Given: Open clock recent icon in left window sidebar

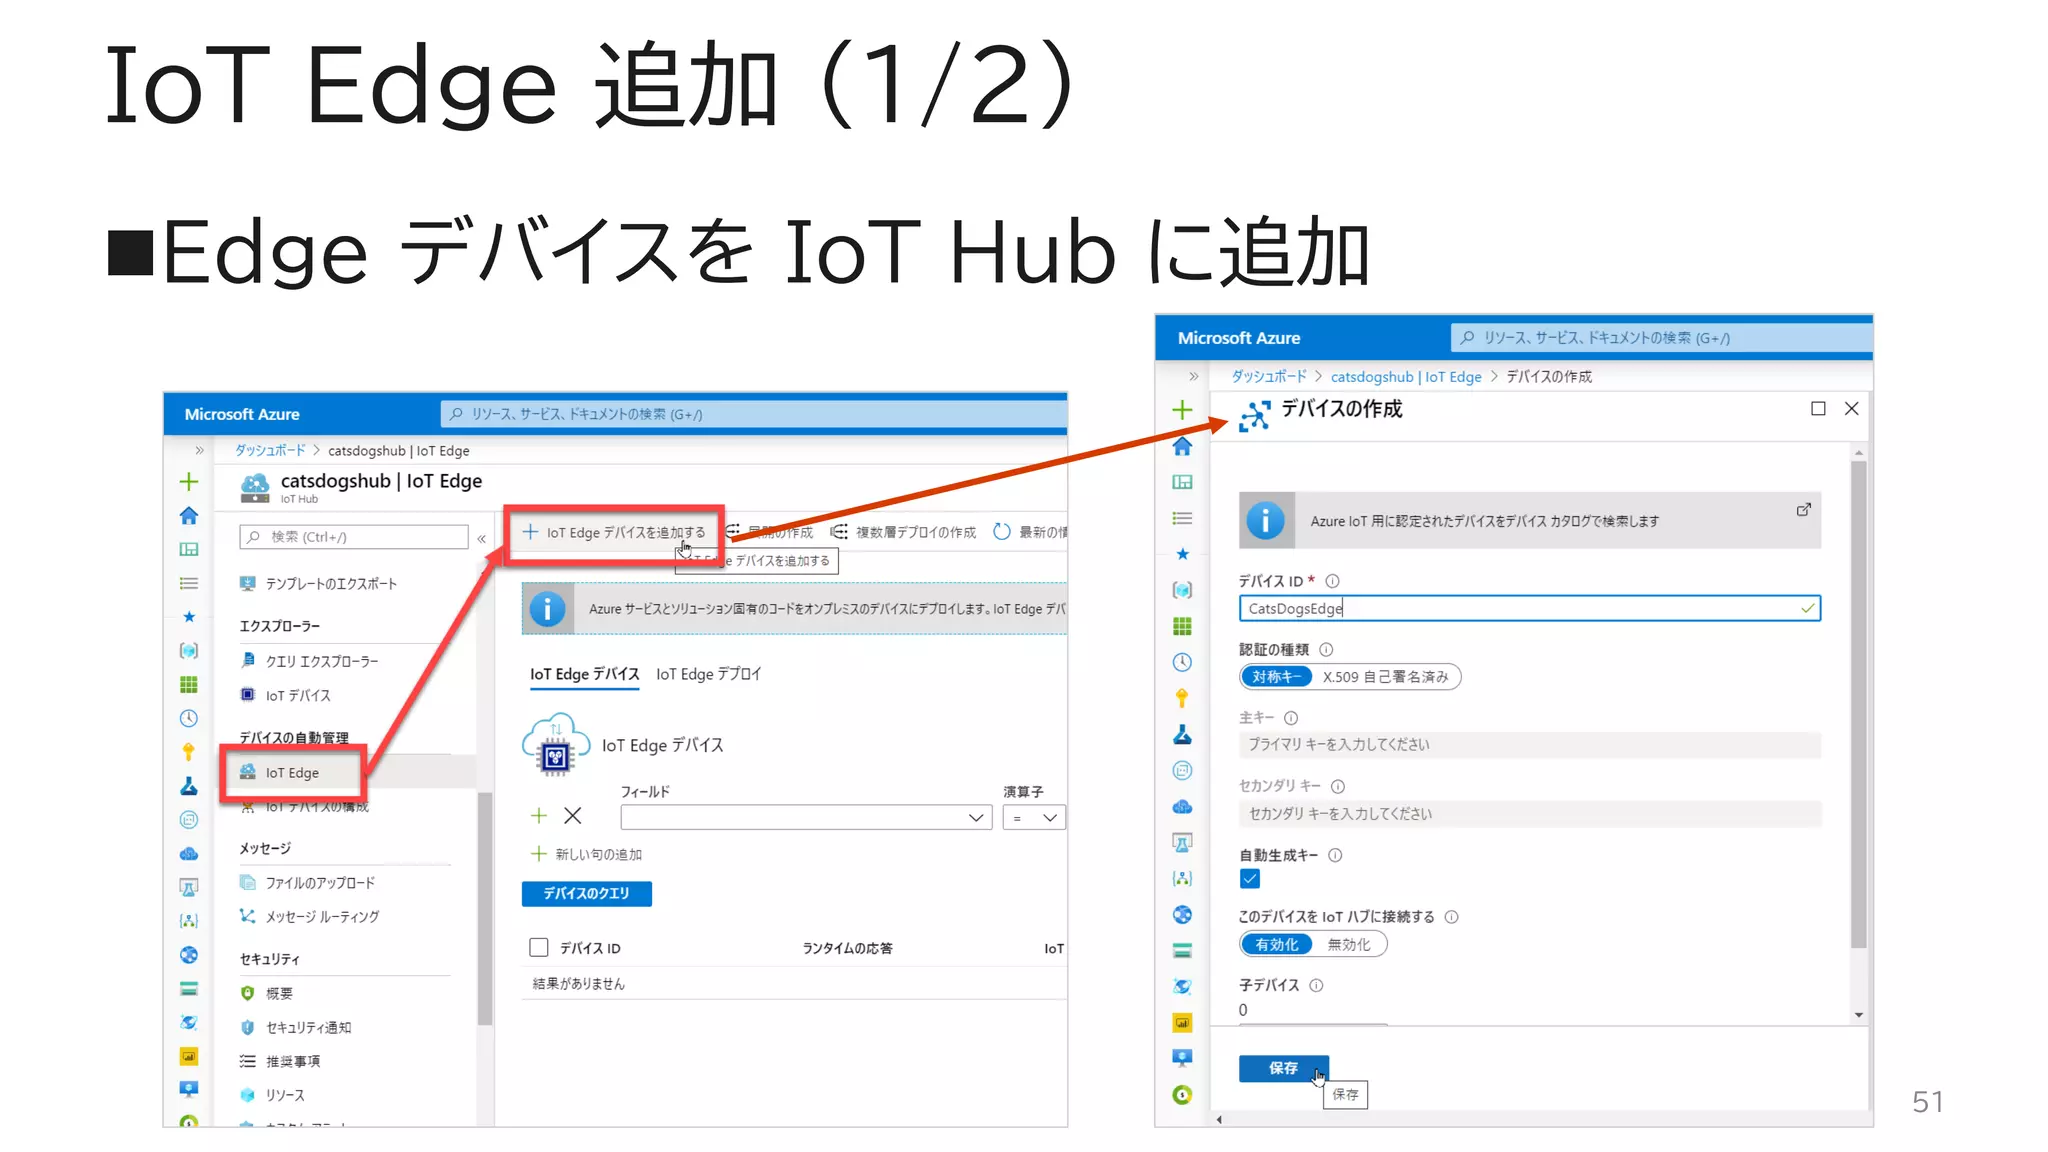Looking at the screenshot, I should point(188,718).
